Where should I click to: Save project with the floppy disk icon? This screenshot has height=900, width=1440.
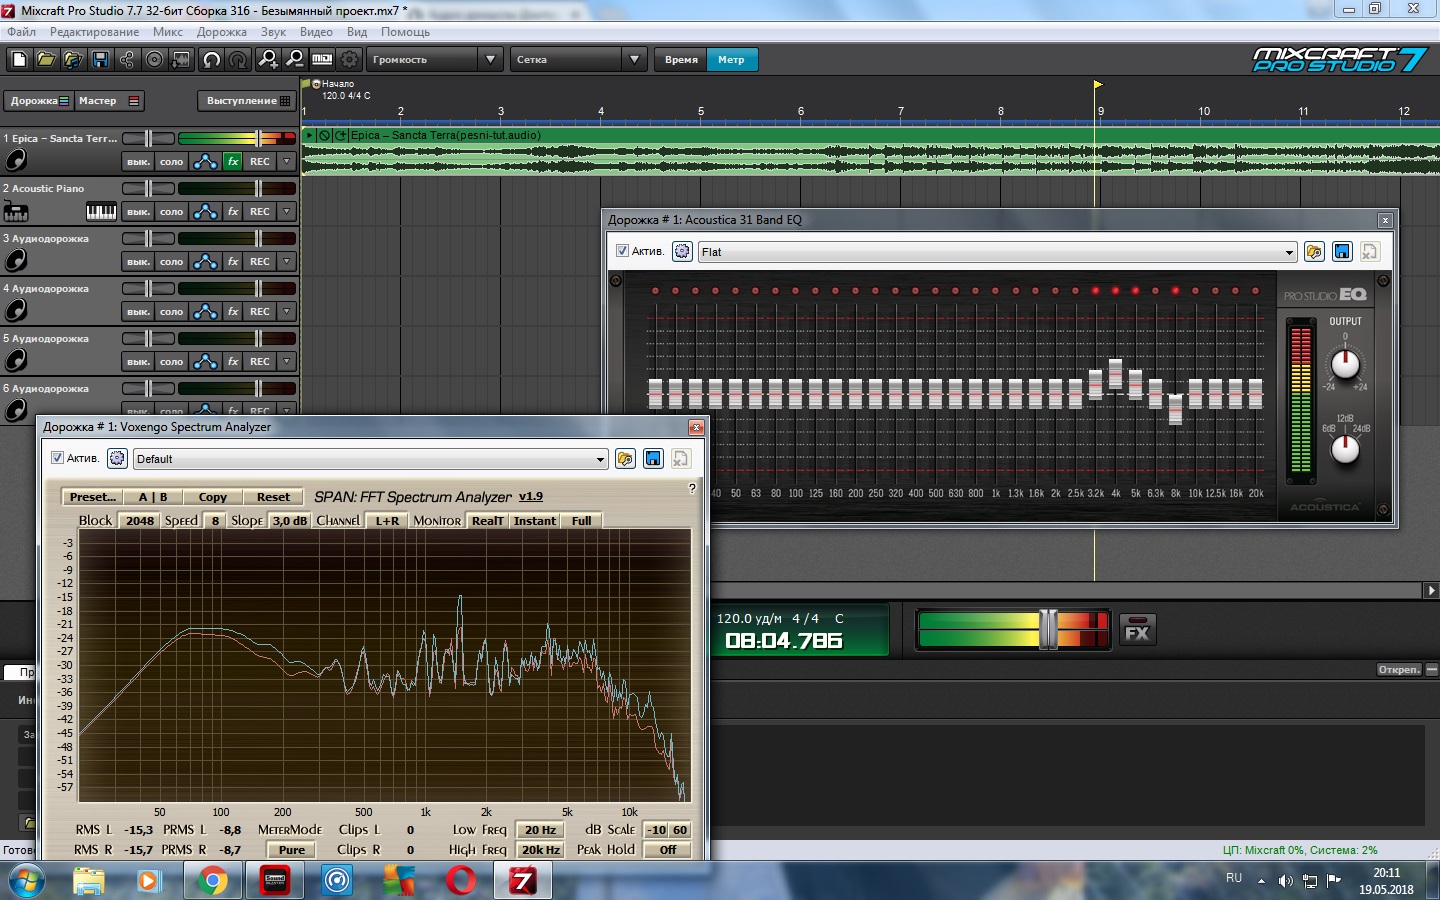tap(100, 60)
